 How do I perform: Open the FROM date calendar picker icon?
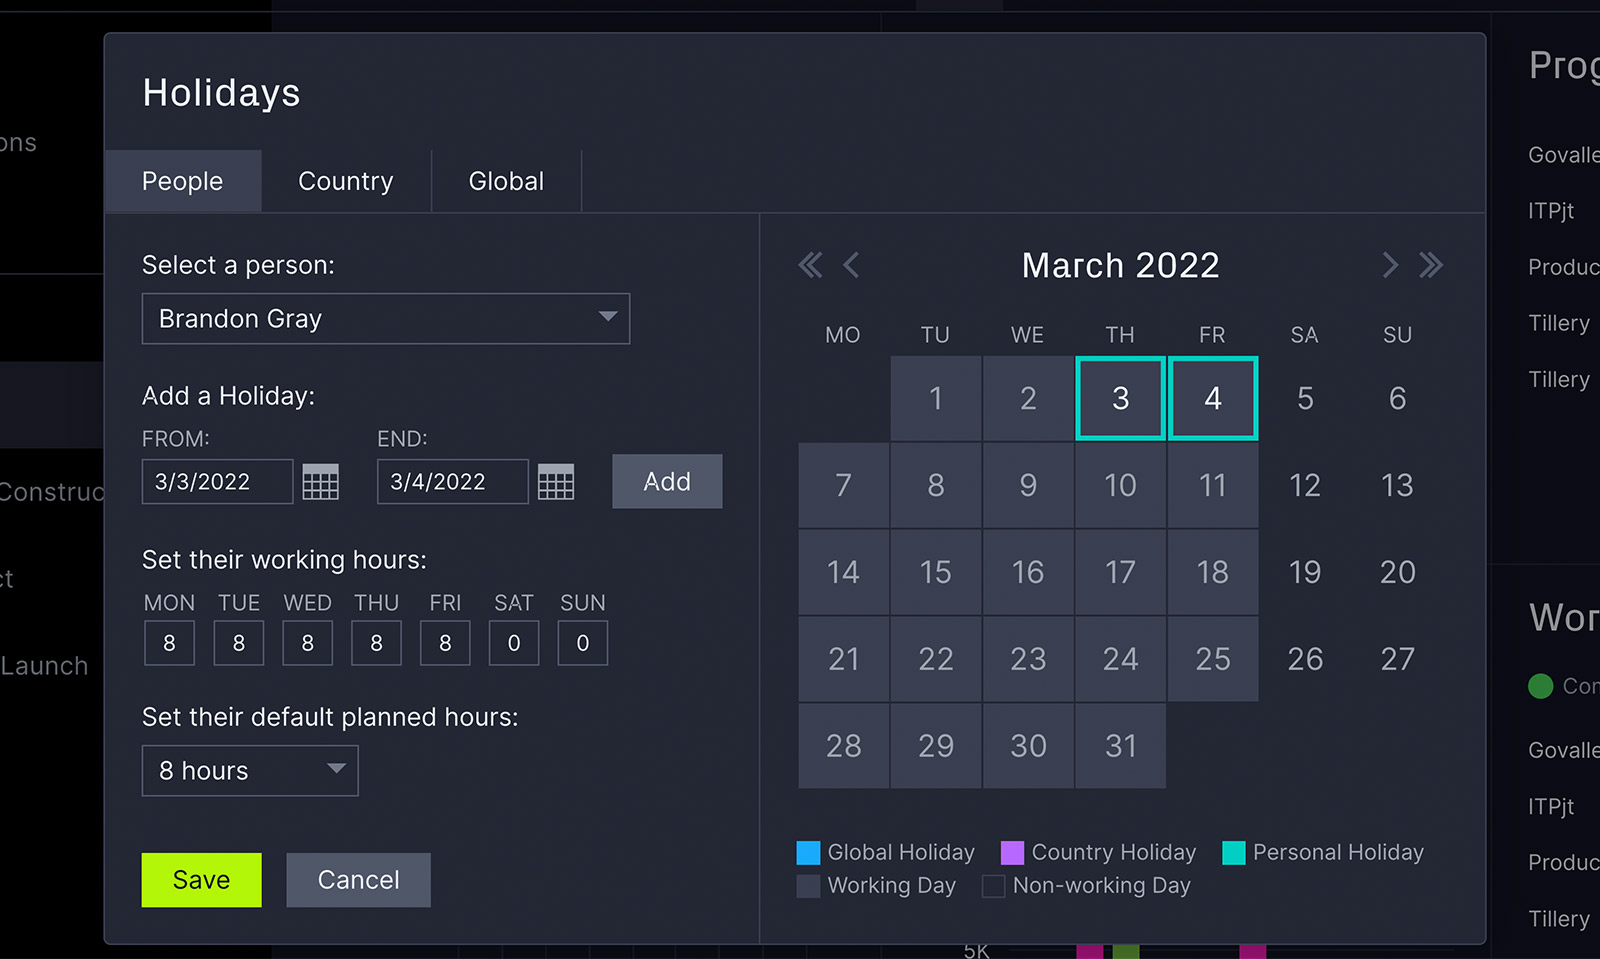[x=320, y=482]
